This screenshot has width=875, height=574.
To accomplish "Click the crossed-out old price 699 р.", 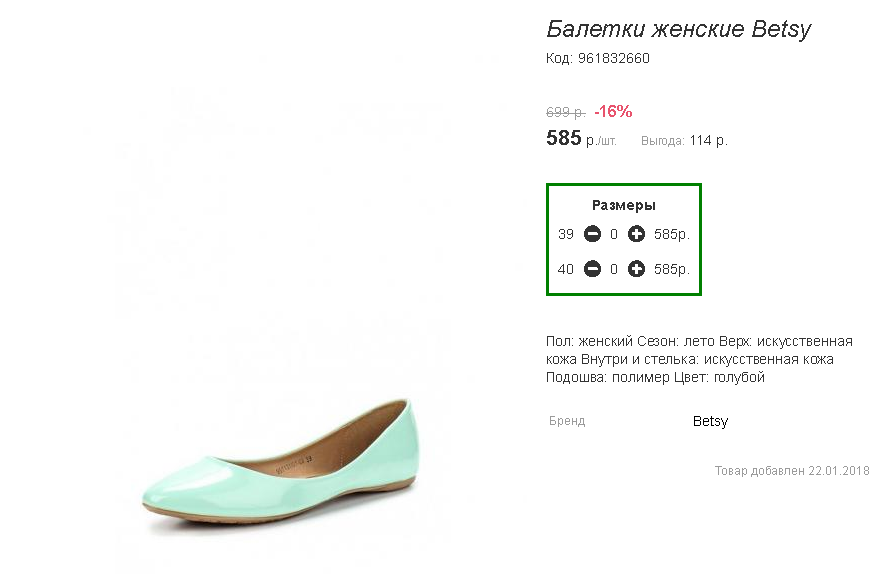I will point(566,113).
